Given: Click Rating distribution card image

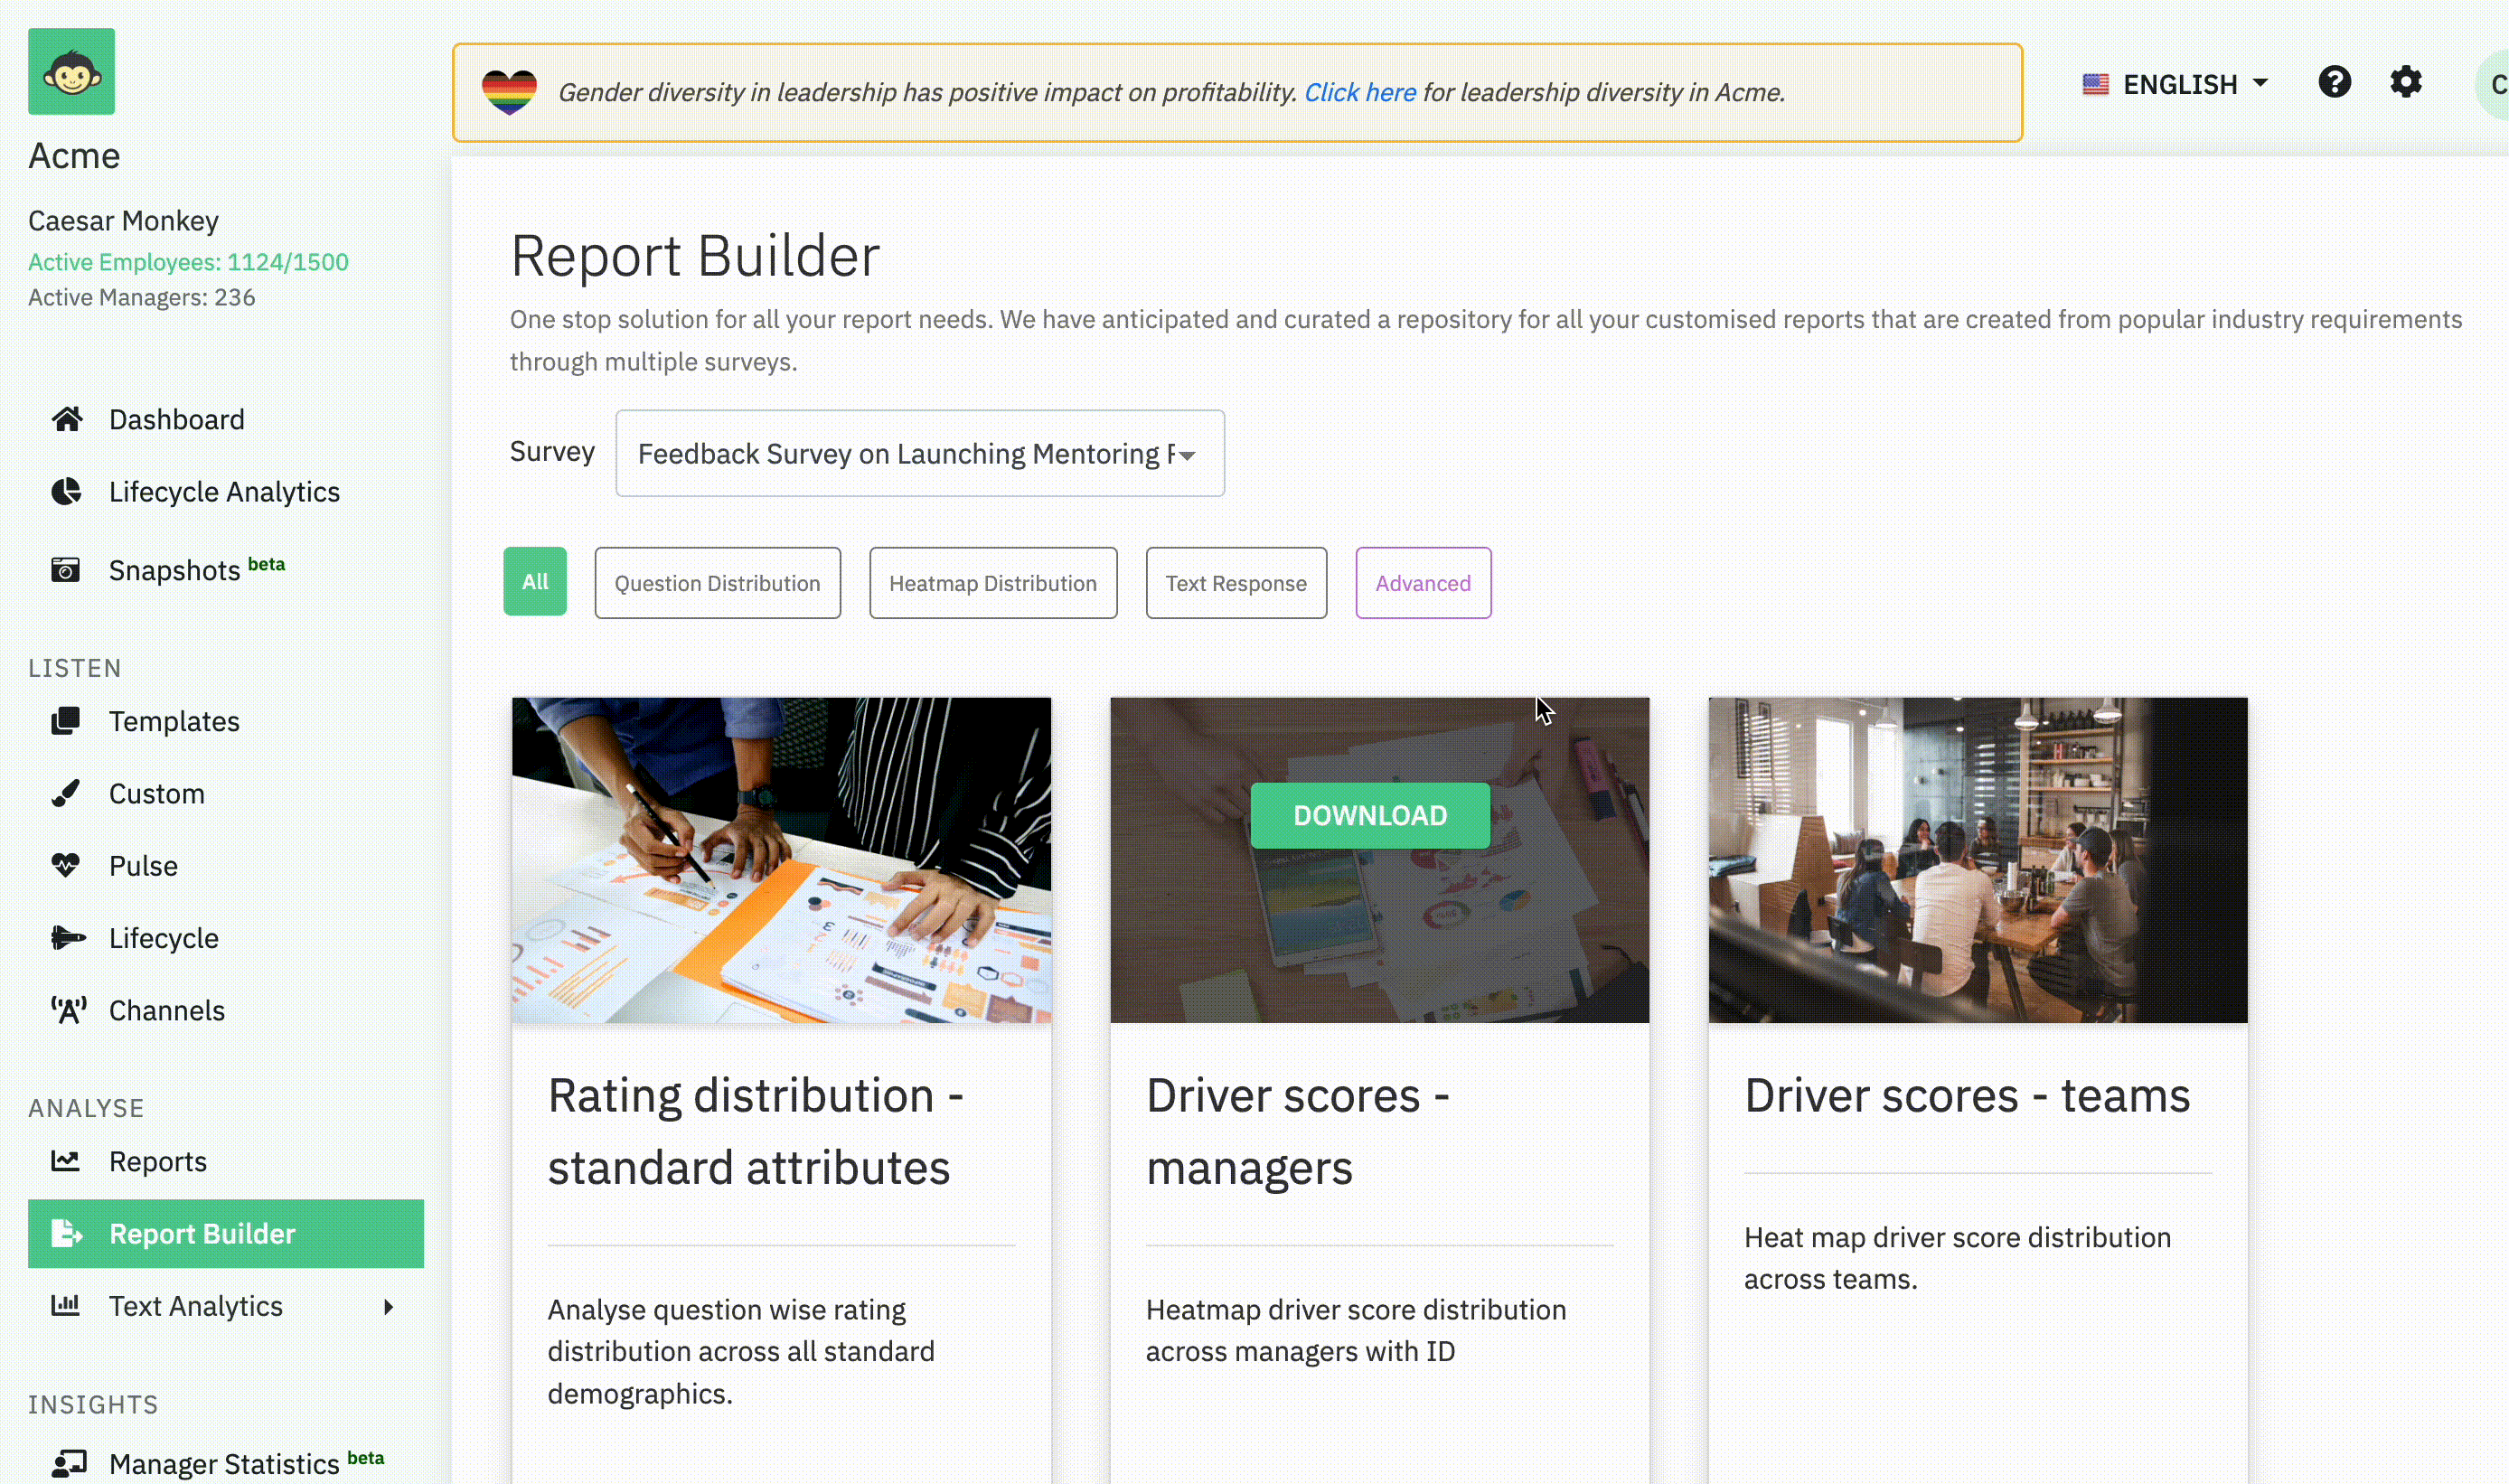Looking at the screenshot, I should 781,860.
